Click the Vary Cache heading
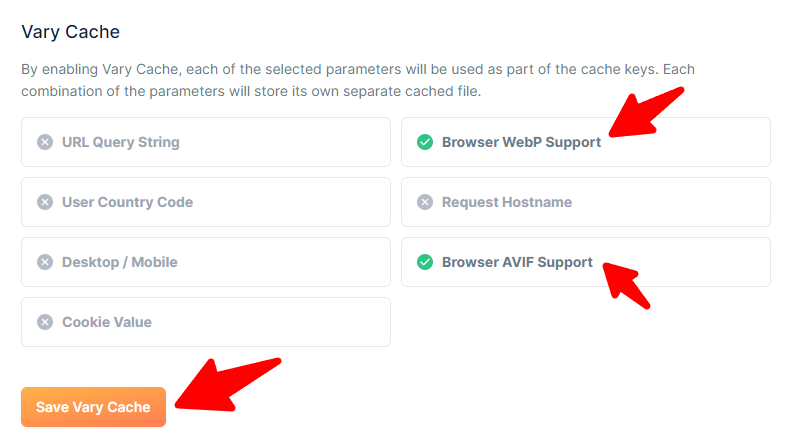800x448 pixels. coord(70,32)
